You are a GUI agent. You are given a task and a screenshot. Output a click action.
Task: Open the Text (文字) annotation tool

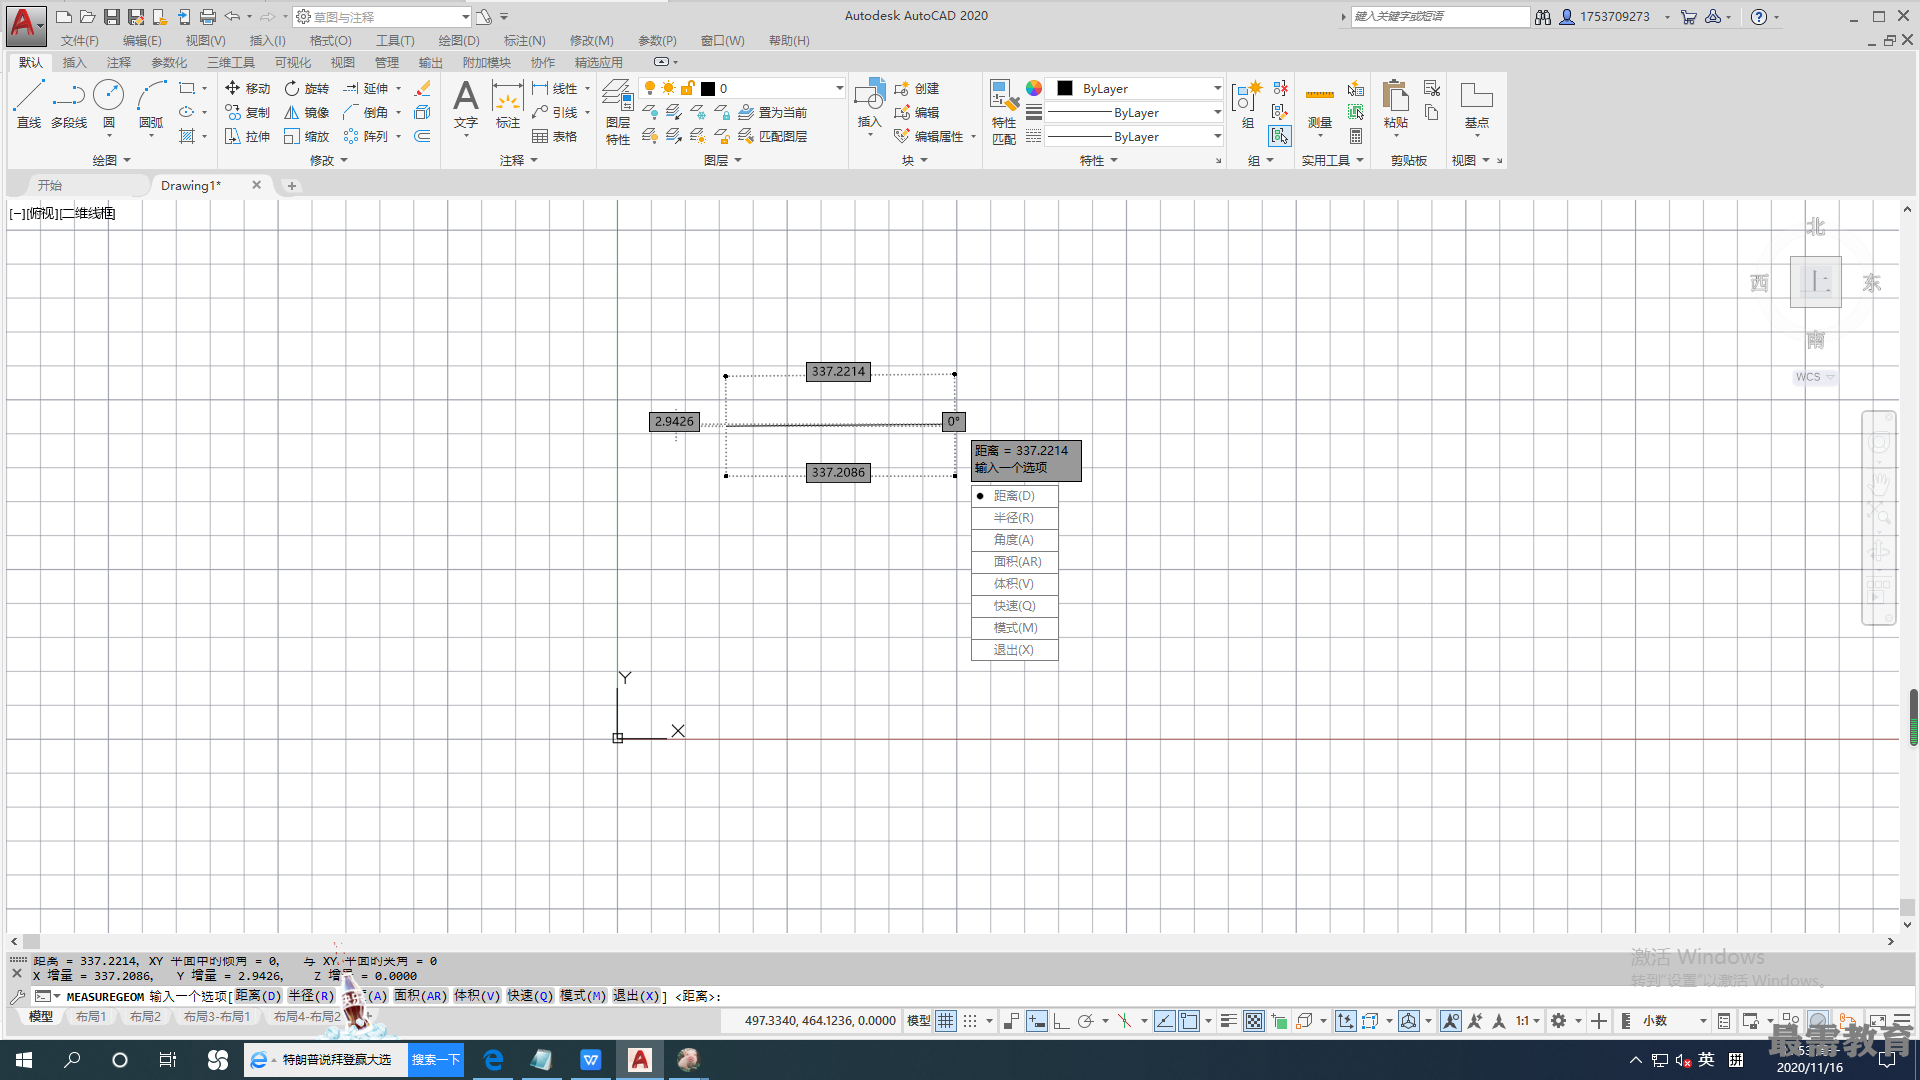pyautogui.click(x=465, y=104)
